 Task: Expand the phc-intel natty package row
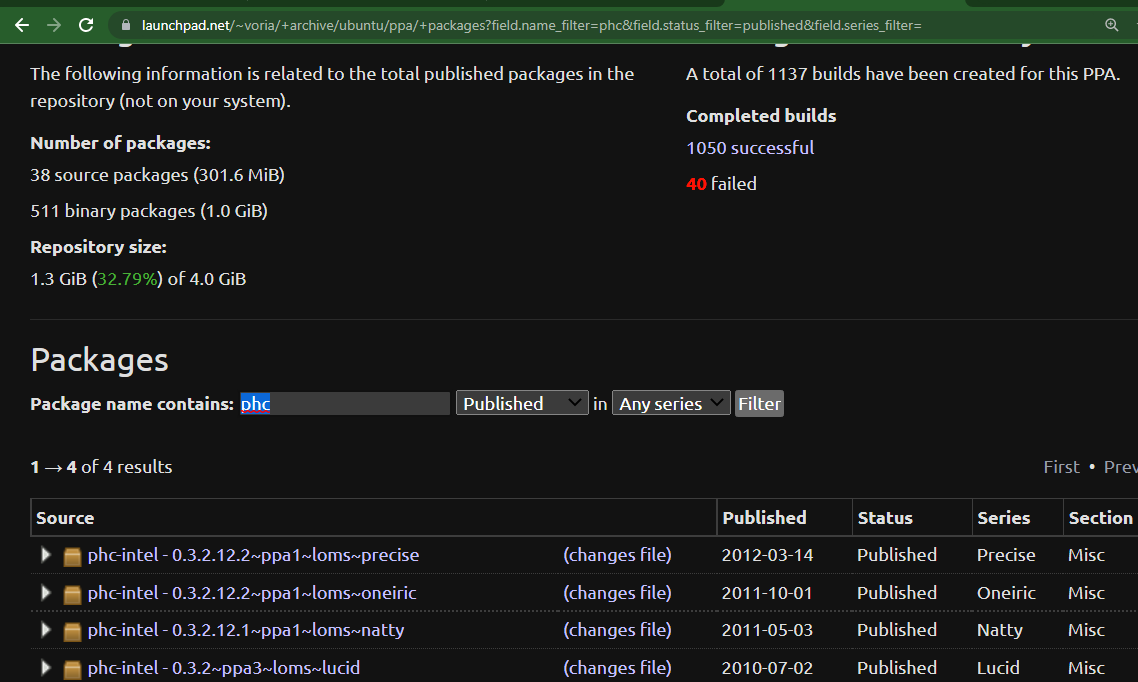[x=45, y=630]
